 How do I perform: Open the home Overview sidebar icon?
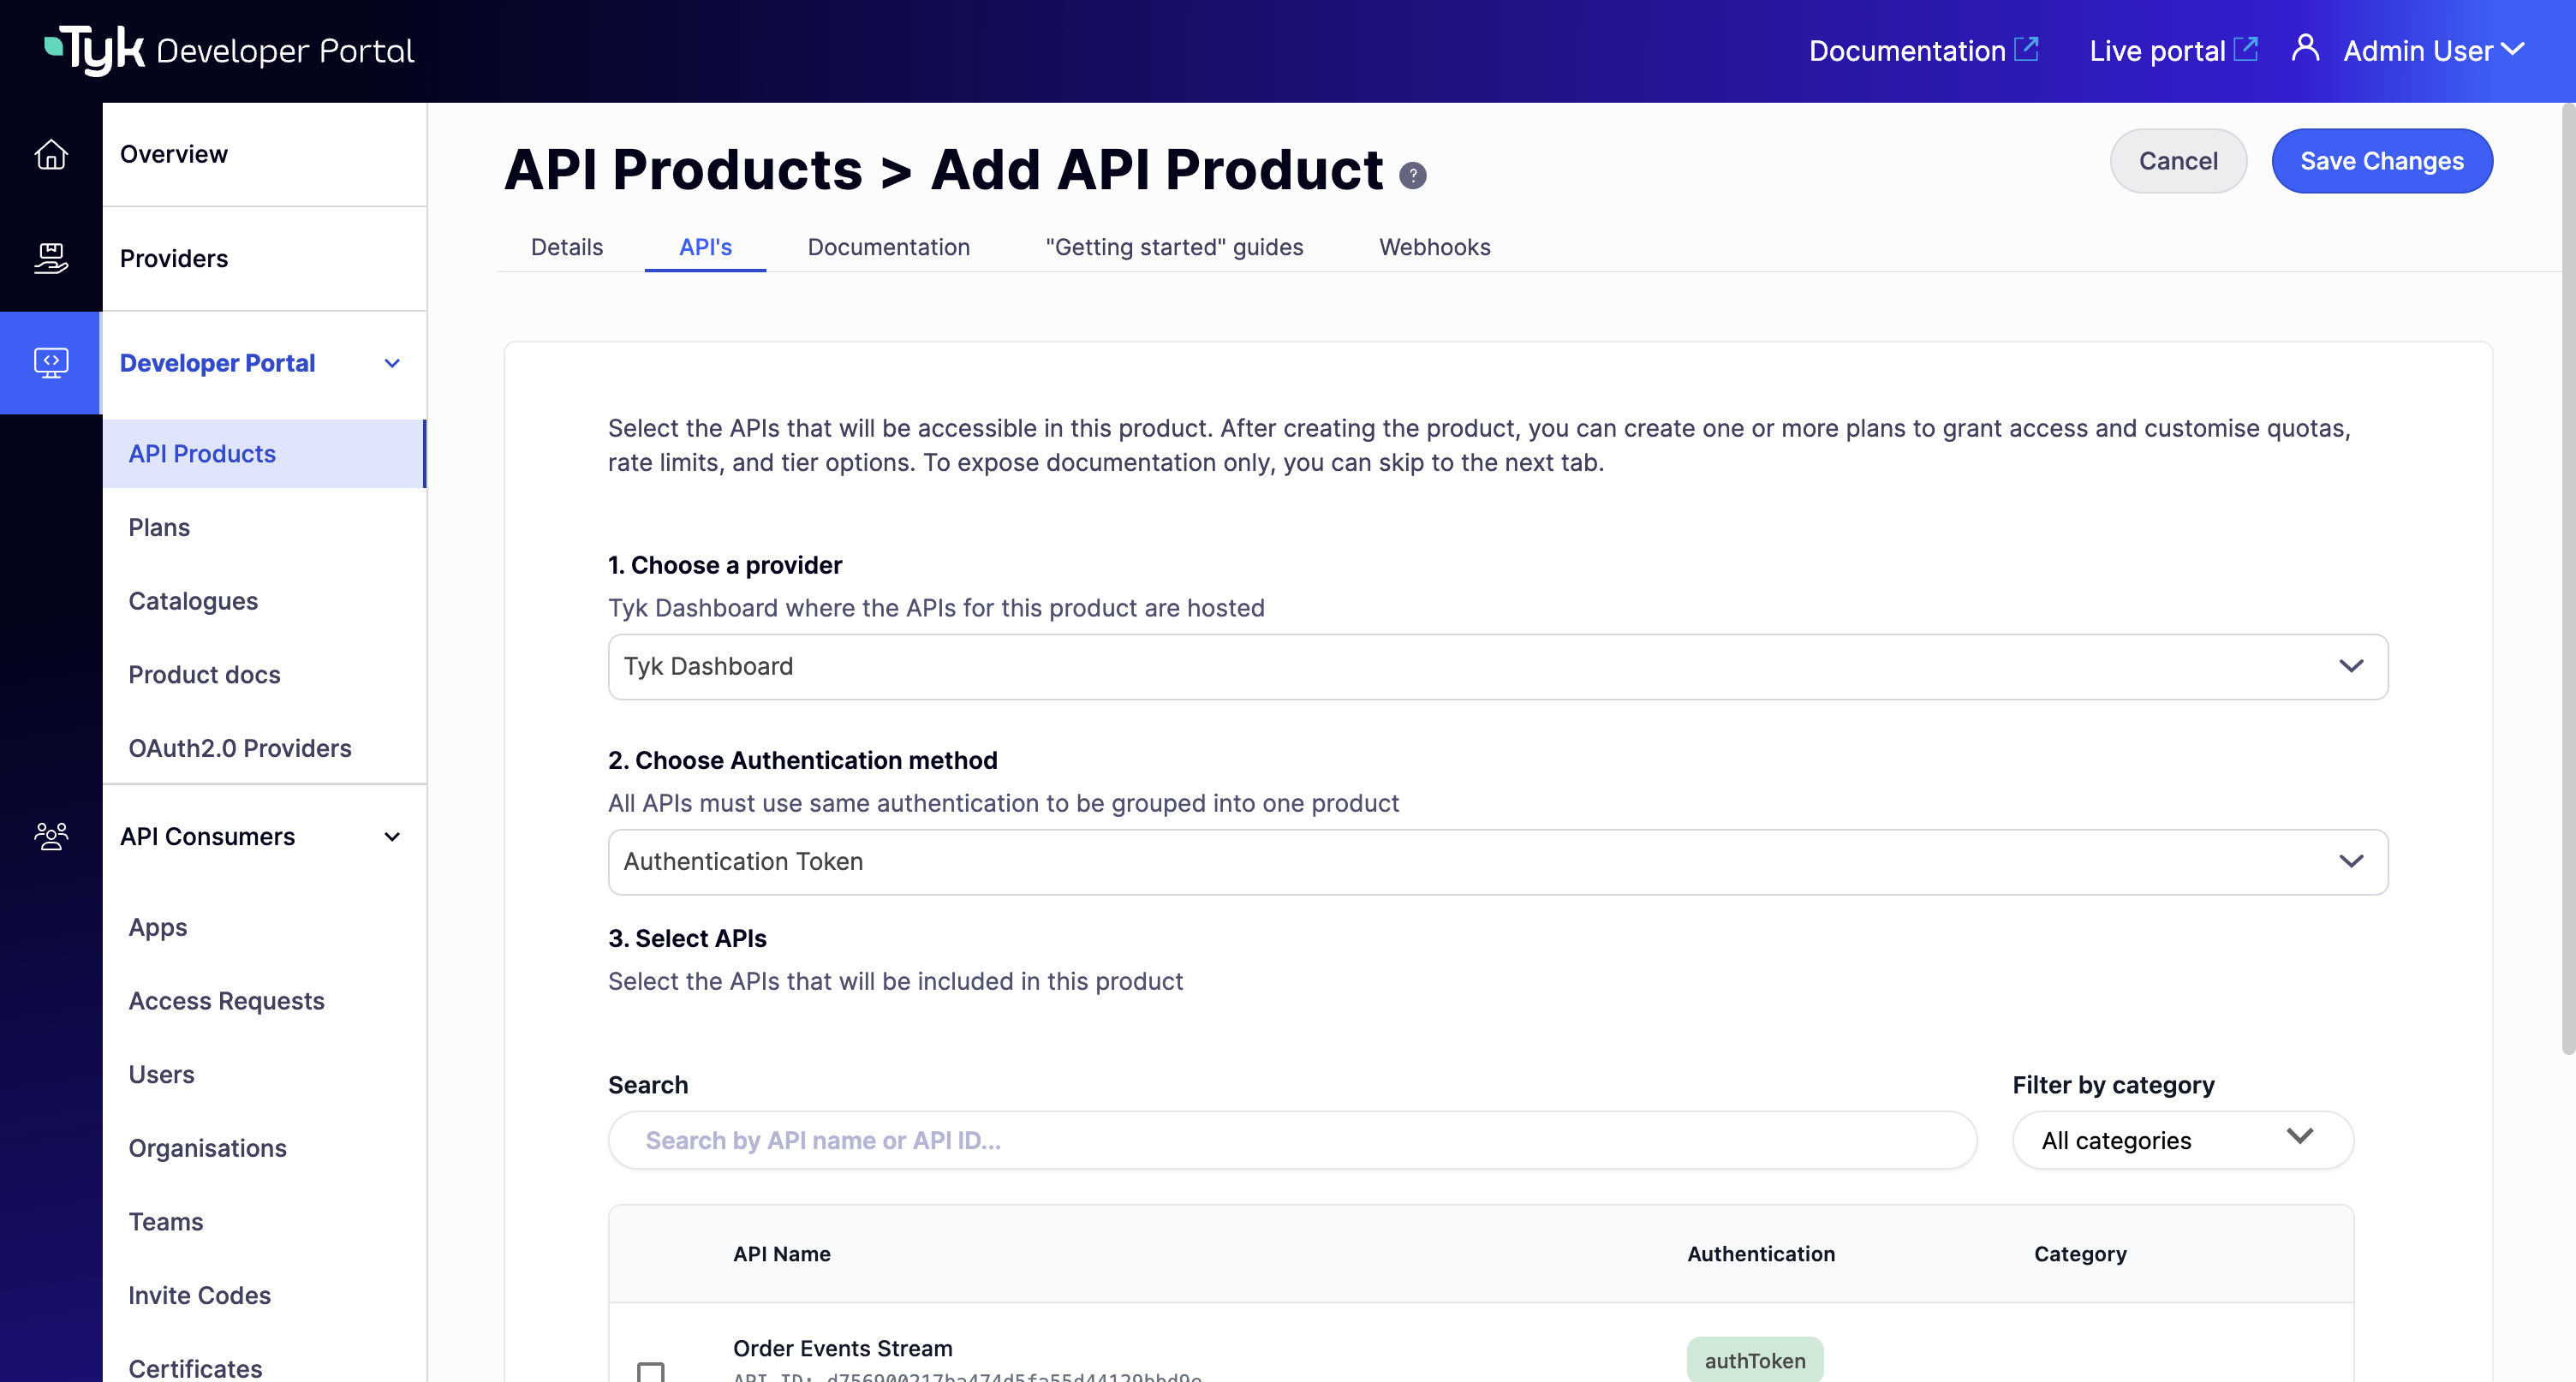[51, 154]
